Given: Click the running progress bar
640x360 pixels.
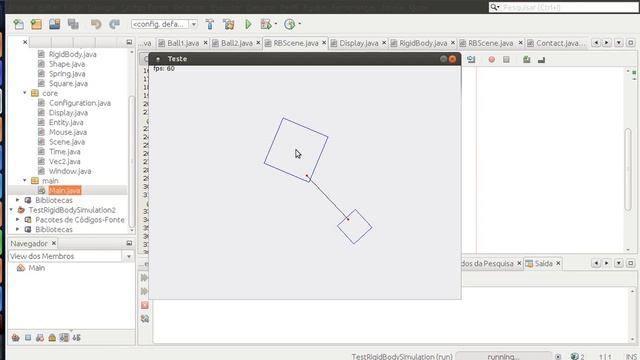Looking at the screenshot, I should 504,356.
